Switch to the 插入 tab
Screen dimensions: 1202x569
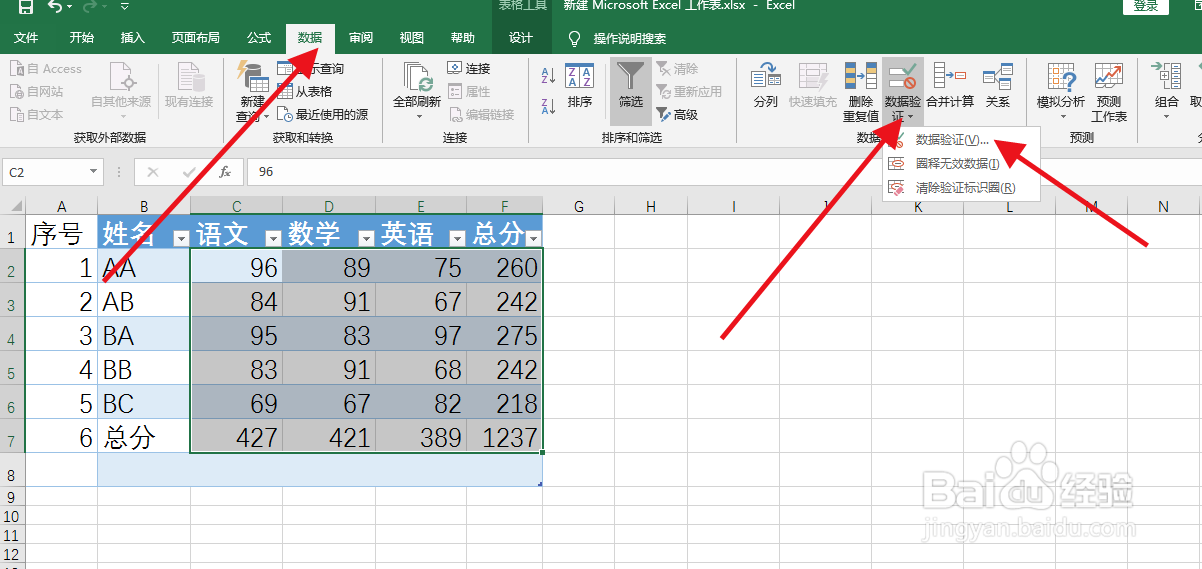132,38
